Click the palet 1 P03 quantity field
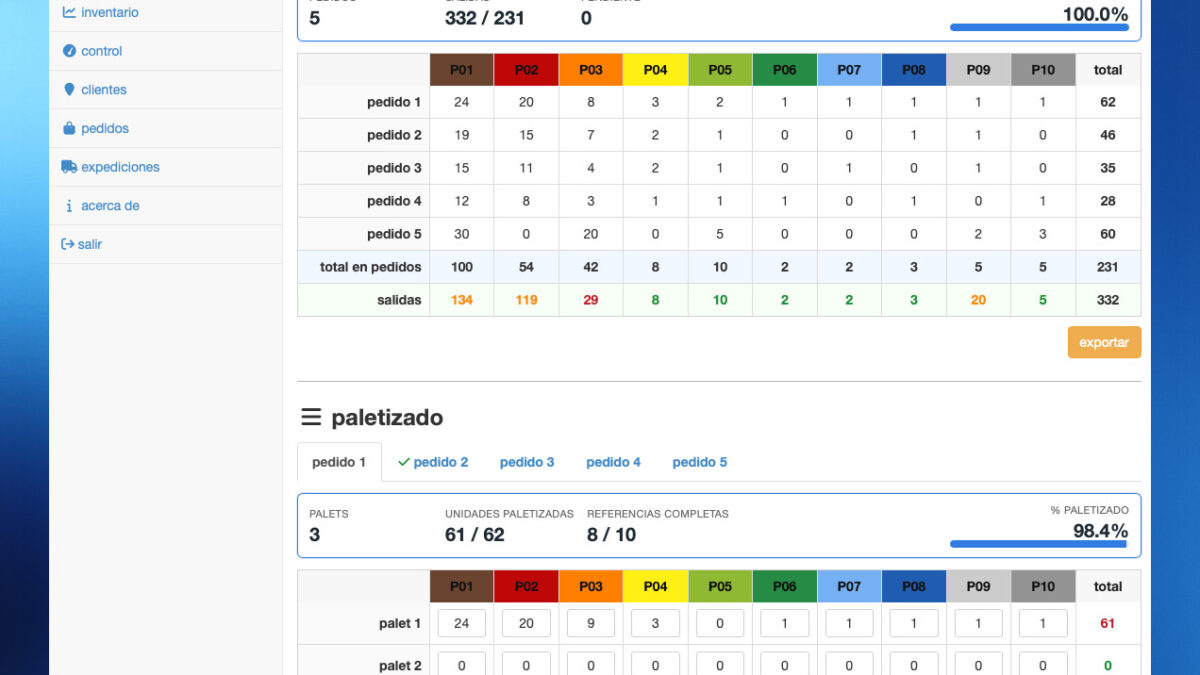This screenshot has width=1200, height=675. (x=591, y=623)
